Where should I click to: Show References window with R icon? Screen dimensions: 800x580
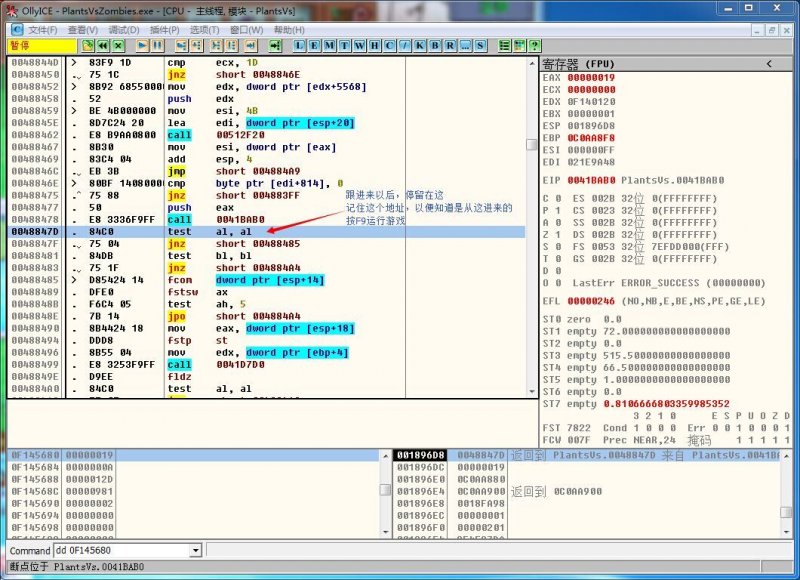pos(450,46)
